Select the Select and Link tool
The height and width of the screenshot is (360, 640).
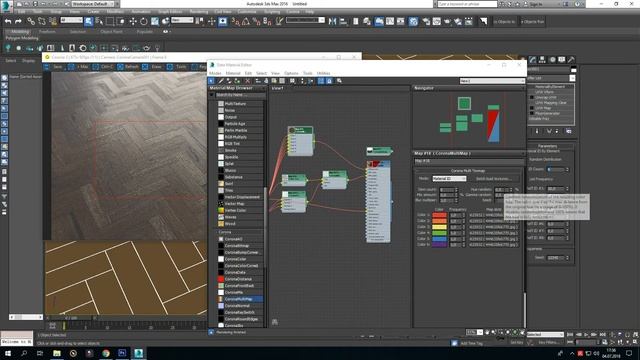tap(31, 21)
